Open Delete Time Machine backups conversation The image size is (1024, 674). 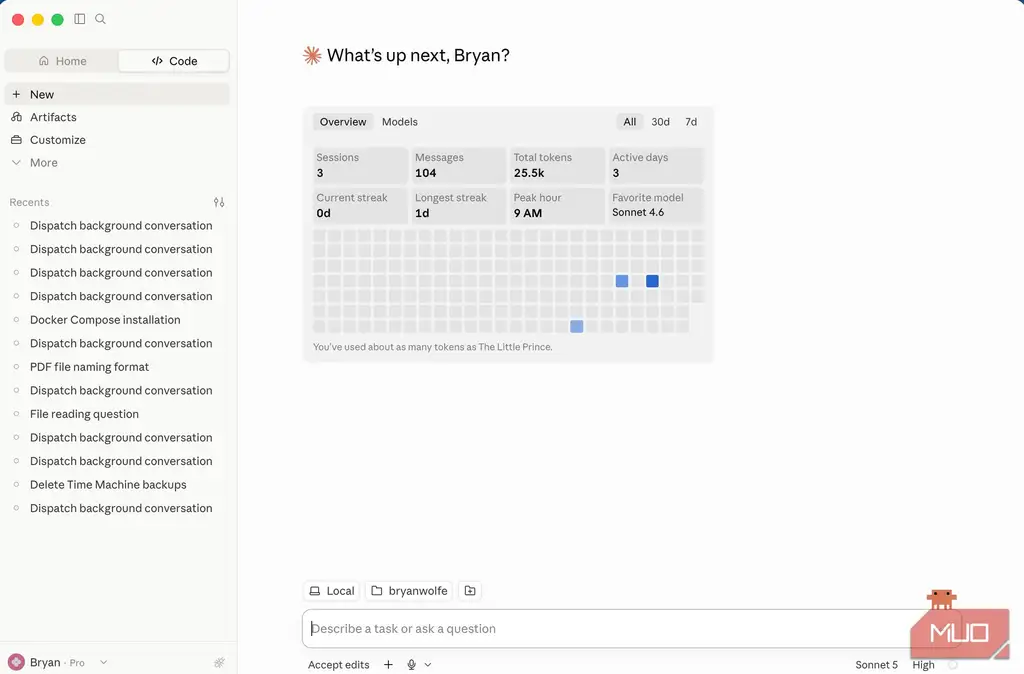[x=118, y=485]
